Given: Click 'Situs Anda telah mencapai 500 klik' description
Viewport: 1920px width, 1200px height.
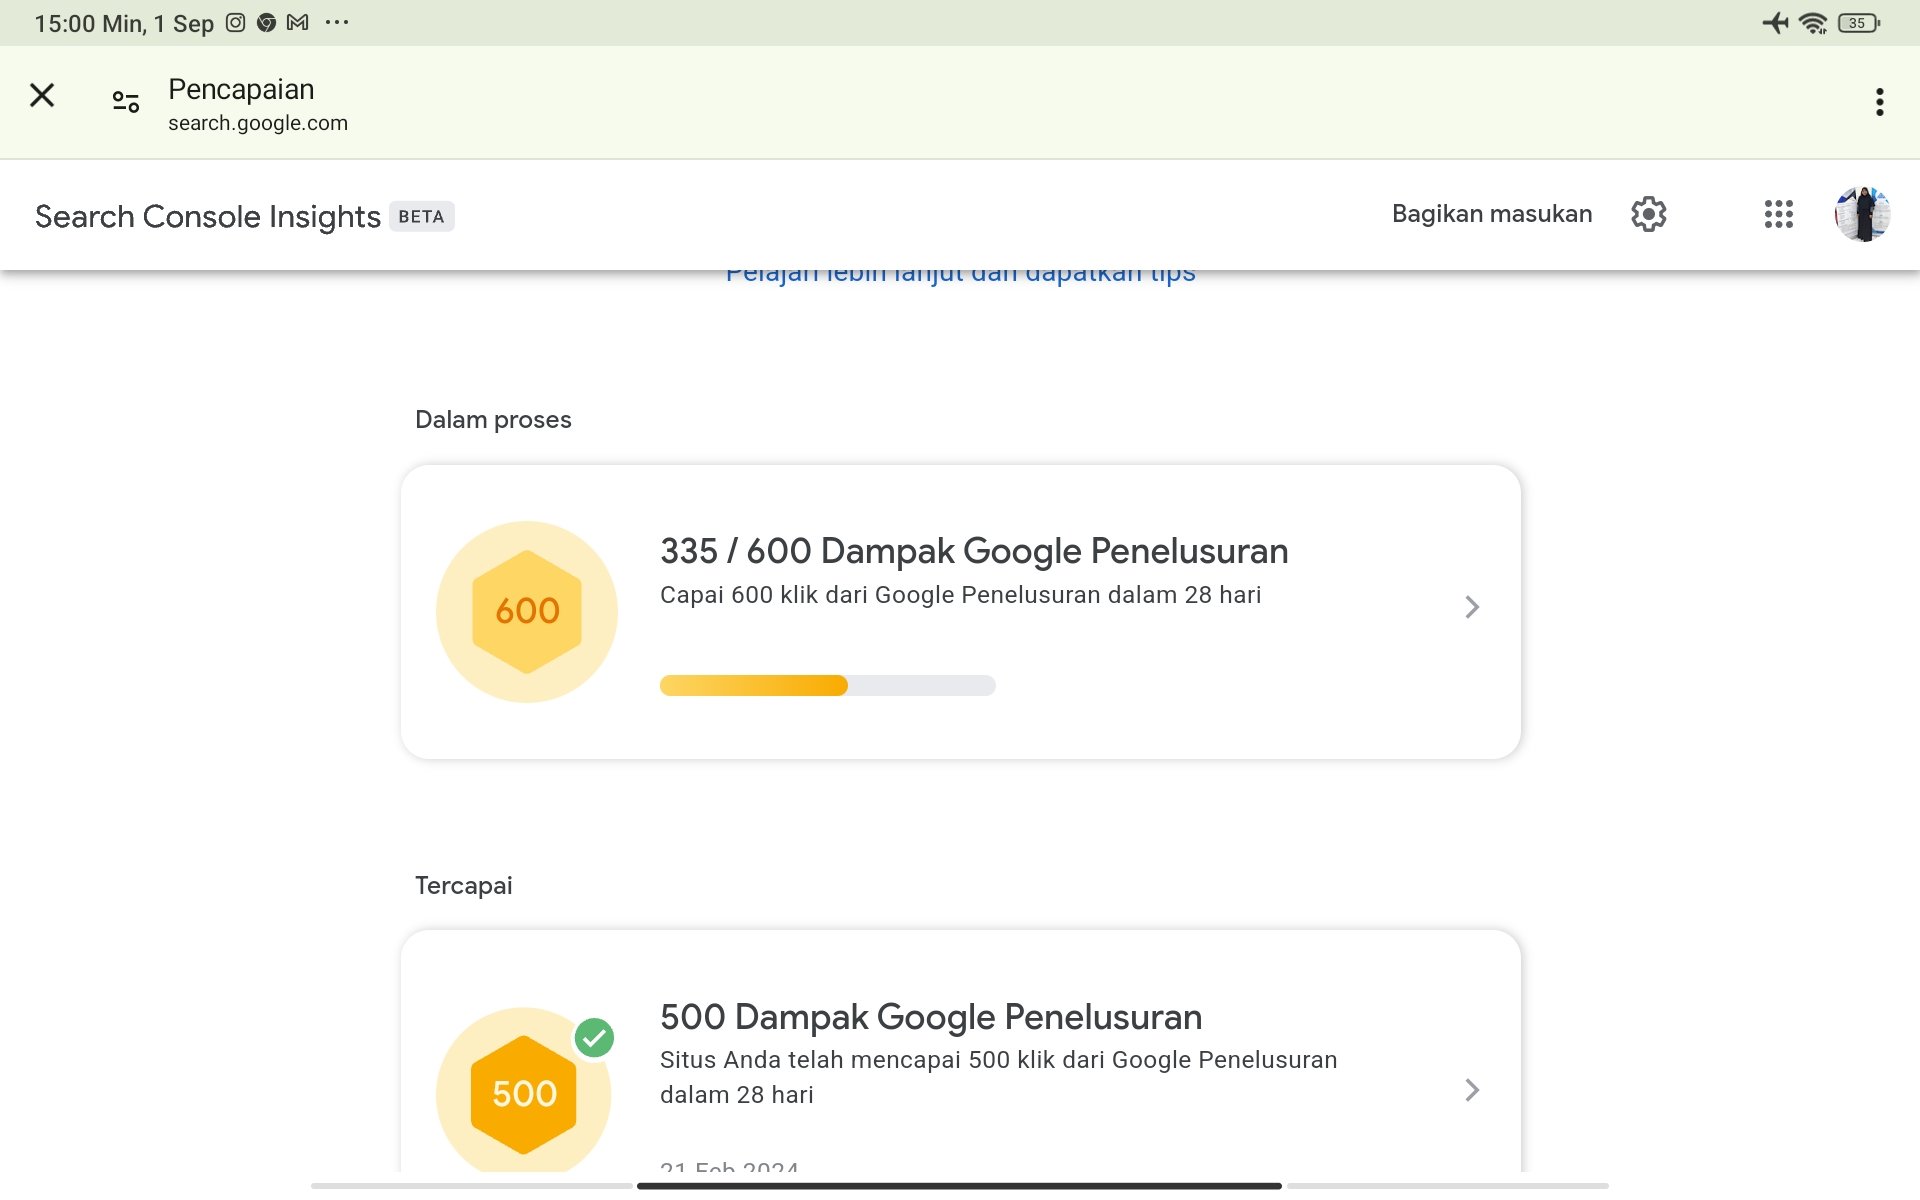Looking at the screenshot, I should click(x=998, y=1077).
